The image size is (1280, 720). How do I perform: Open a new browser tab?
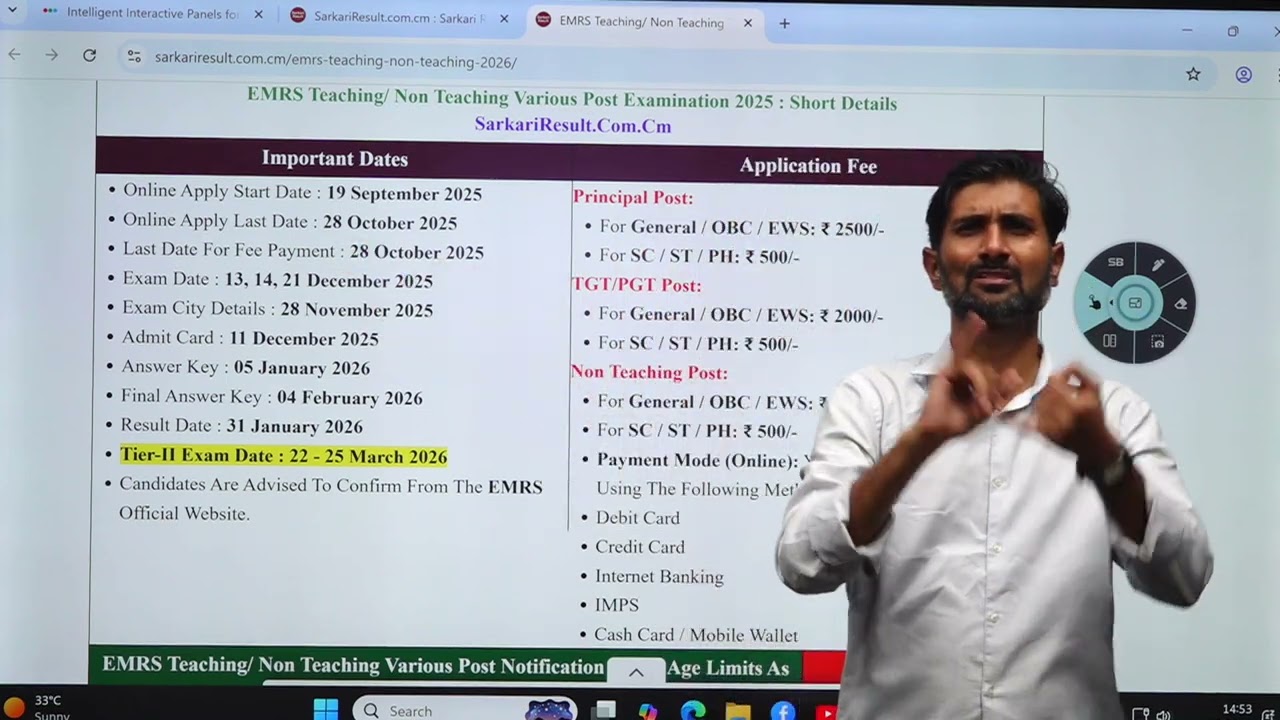pyautogui.click(x=784, y=23)
